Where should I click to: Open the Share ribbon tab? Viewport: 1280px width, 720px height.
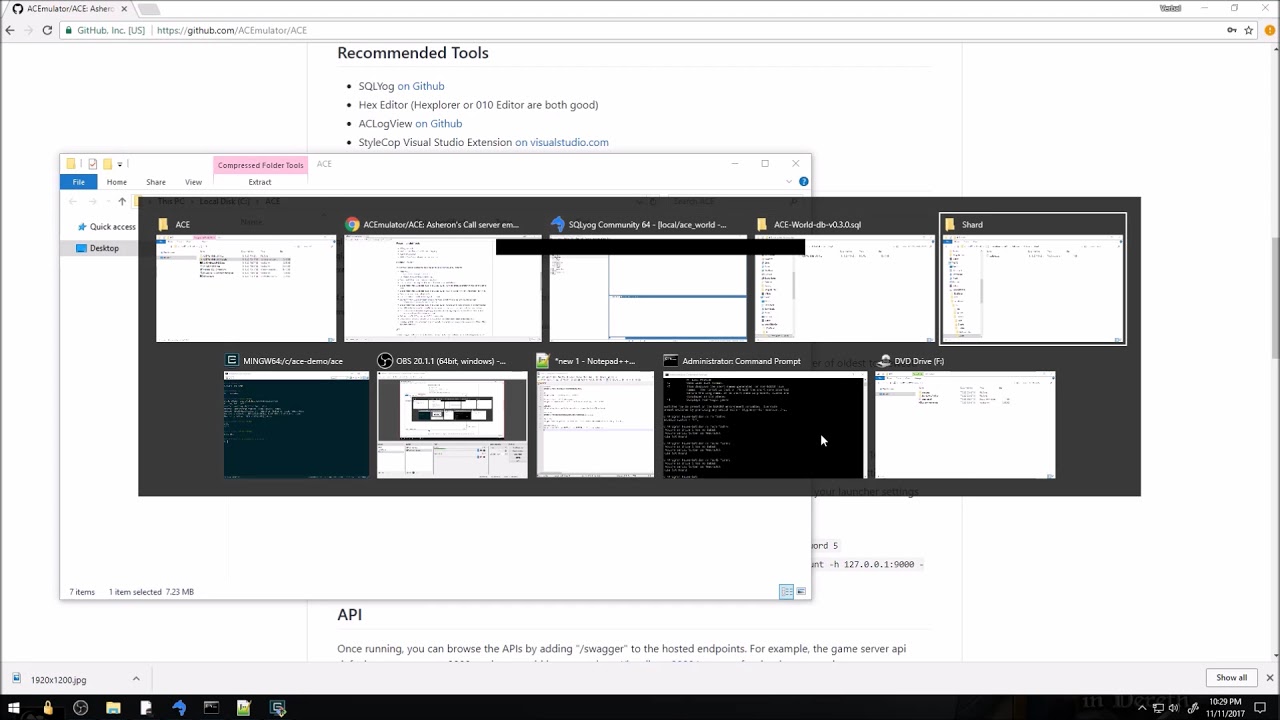coord(156,182)
